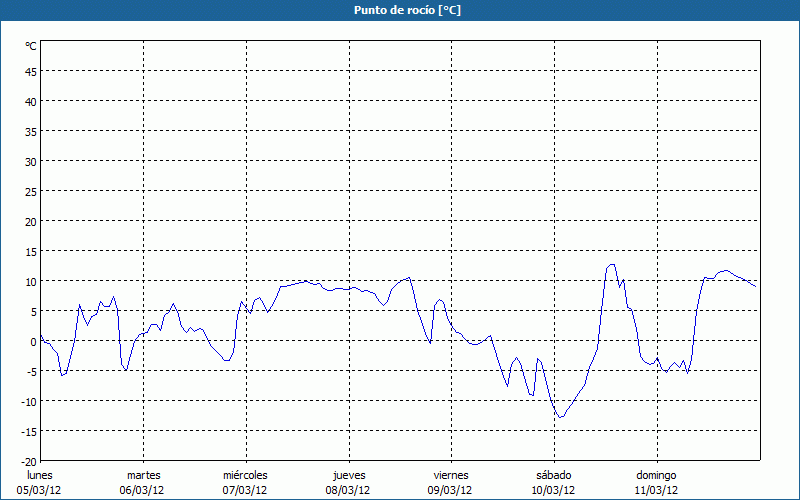Select the "martes" day label
Image resolution: width=800 pixels, height=500 pixels.
[143, 475]
